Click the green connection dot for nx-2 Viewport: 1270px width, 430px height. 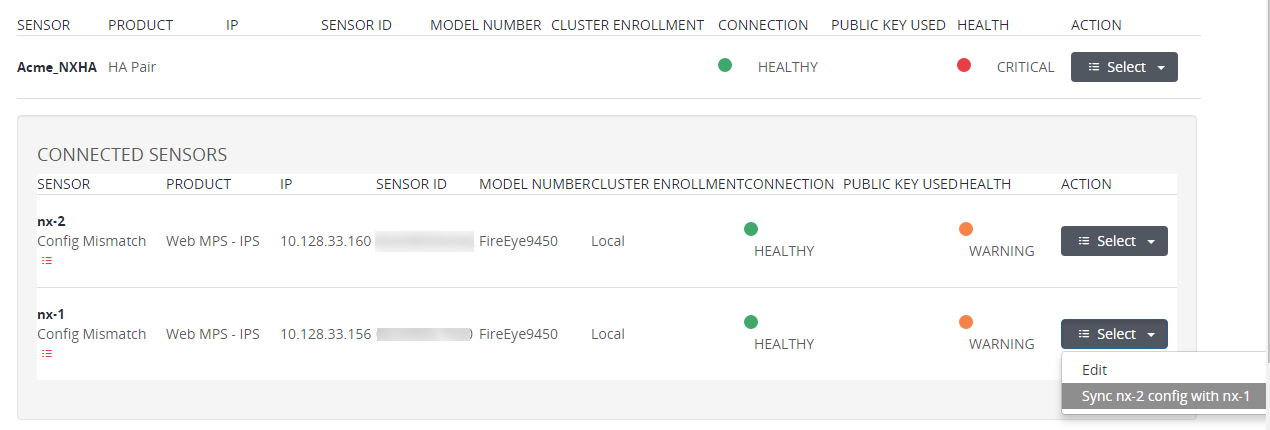coord(751,229)
